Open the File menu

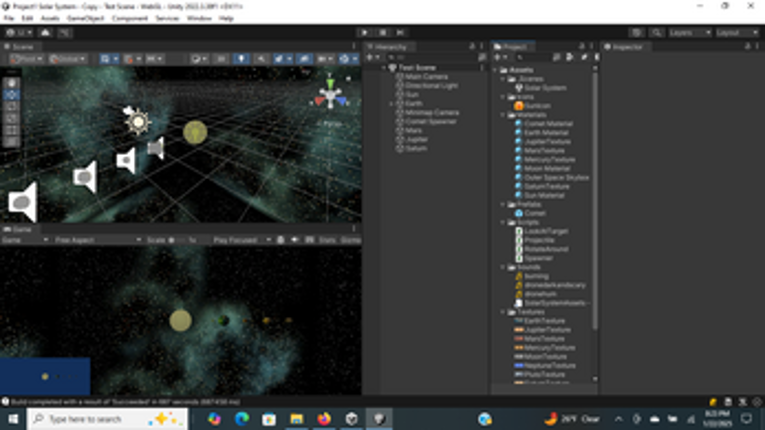click(9, 19)
